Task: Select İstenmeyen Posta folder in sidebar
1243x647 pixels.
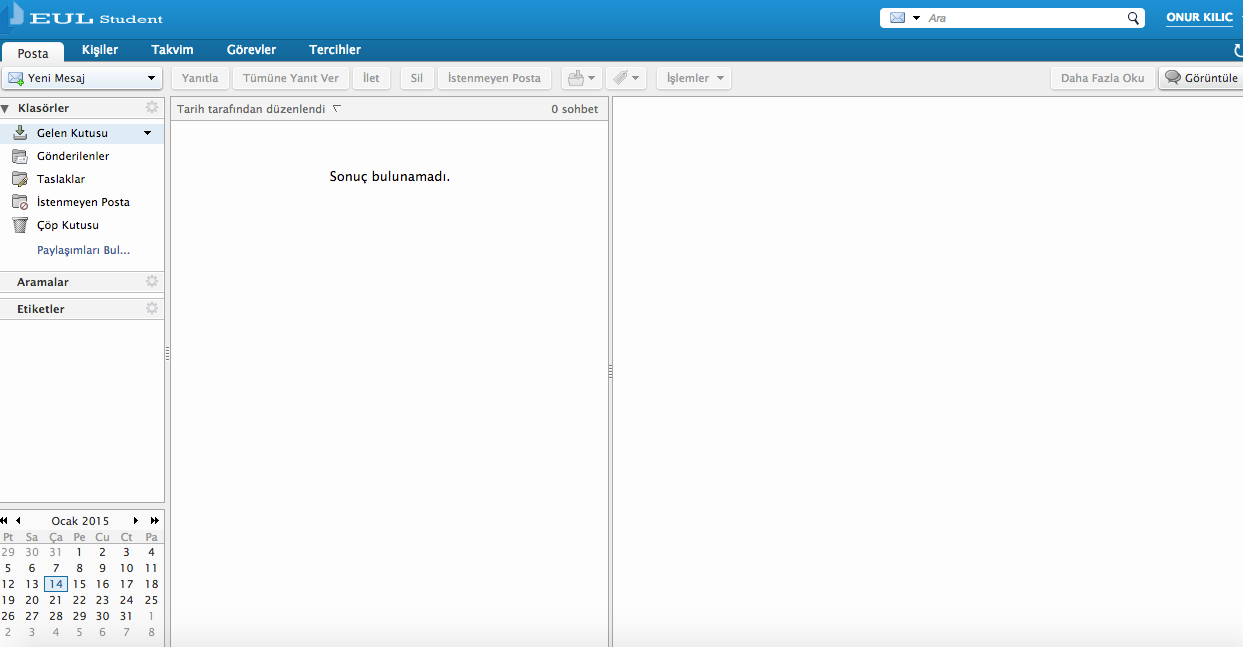Action: pos(82,202)
